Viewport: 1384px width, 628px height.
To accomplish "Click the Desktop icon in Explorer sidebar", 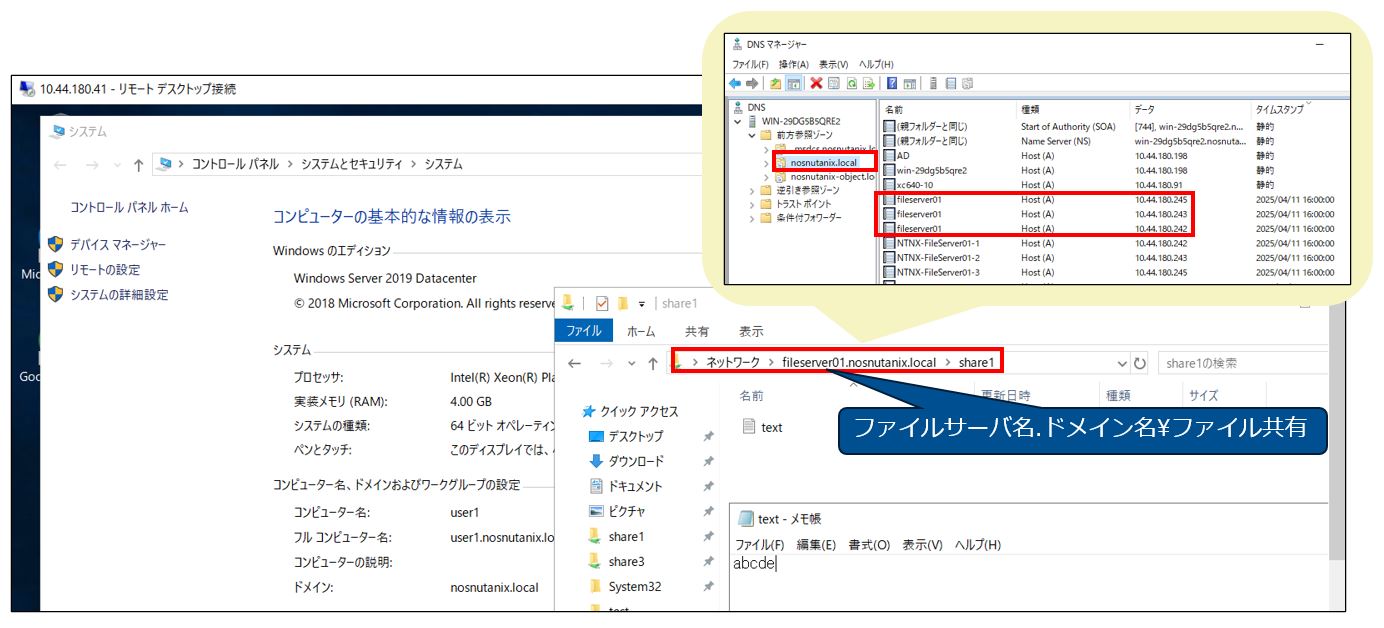I will point(596,436).
